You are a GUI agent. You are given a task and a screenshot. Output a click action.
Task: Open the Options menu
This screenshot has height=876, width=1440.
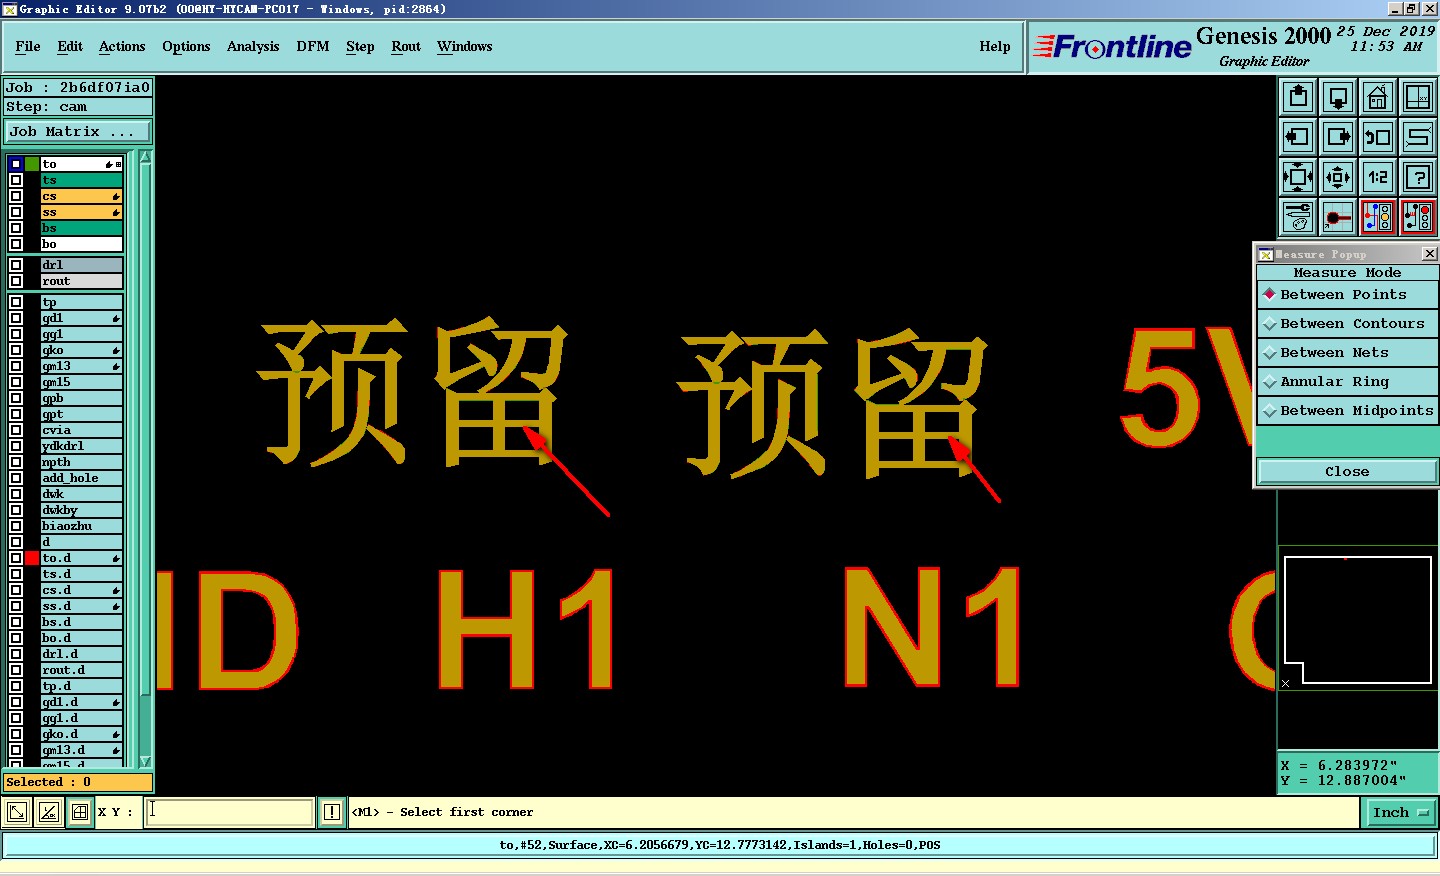[x=186, y=46]
